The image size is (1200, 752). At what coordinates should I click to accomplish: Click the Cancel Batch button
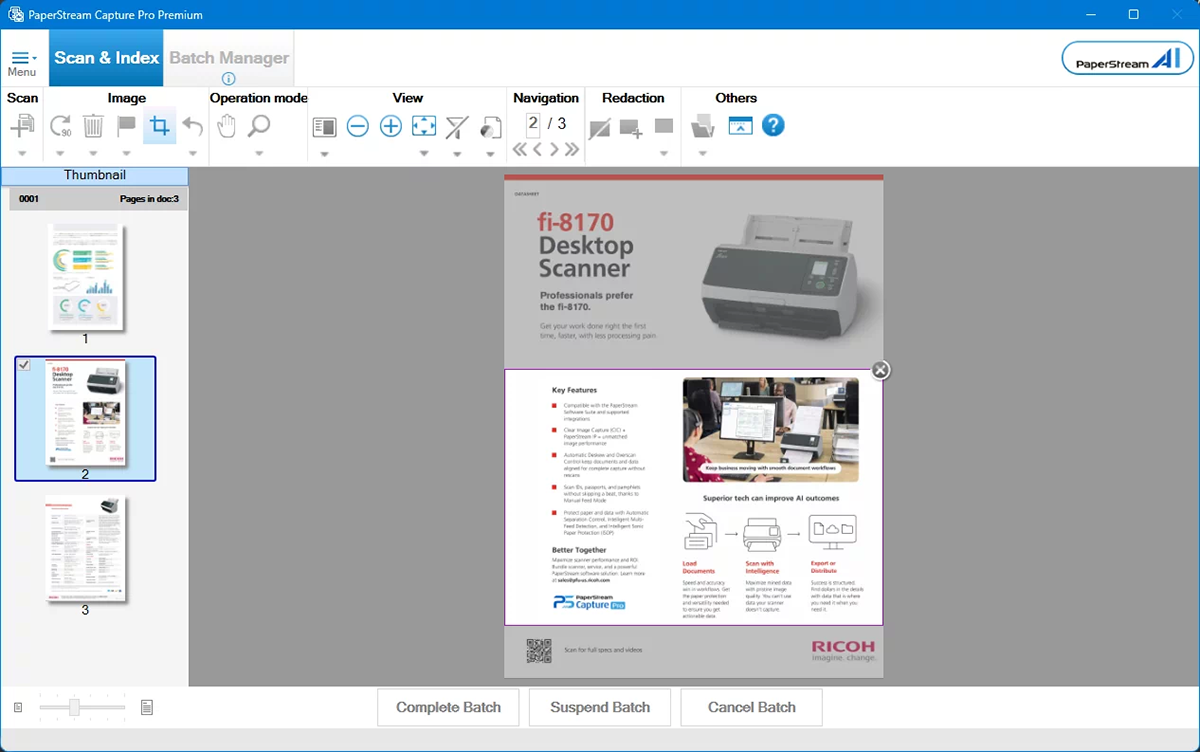click(752, 707)
